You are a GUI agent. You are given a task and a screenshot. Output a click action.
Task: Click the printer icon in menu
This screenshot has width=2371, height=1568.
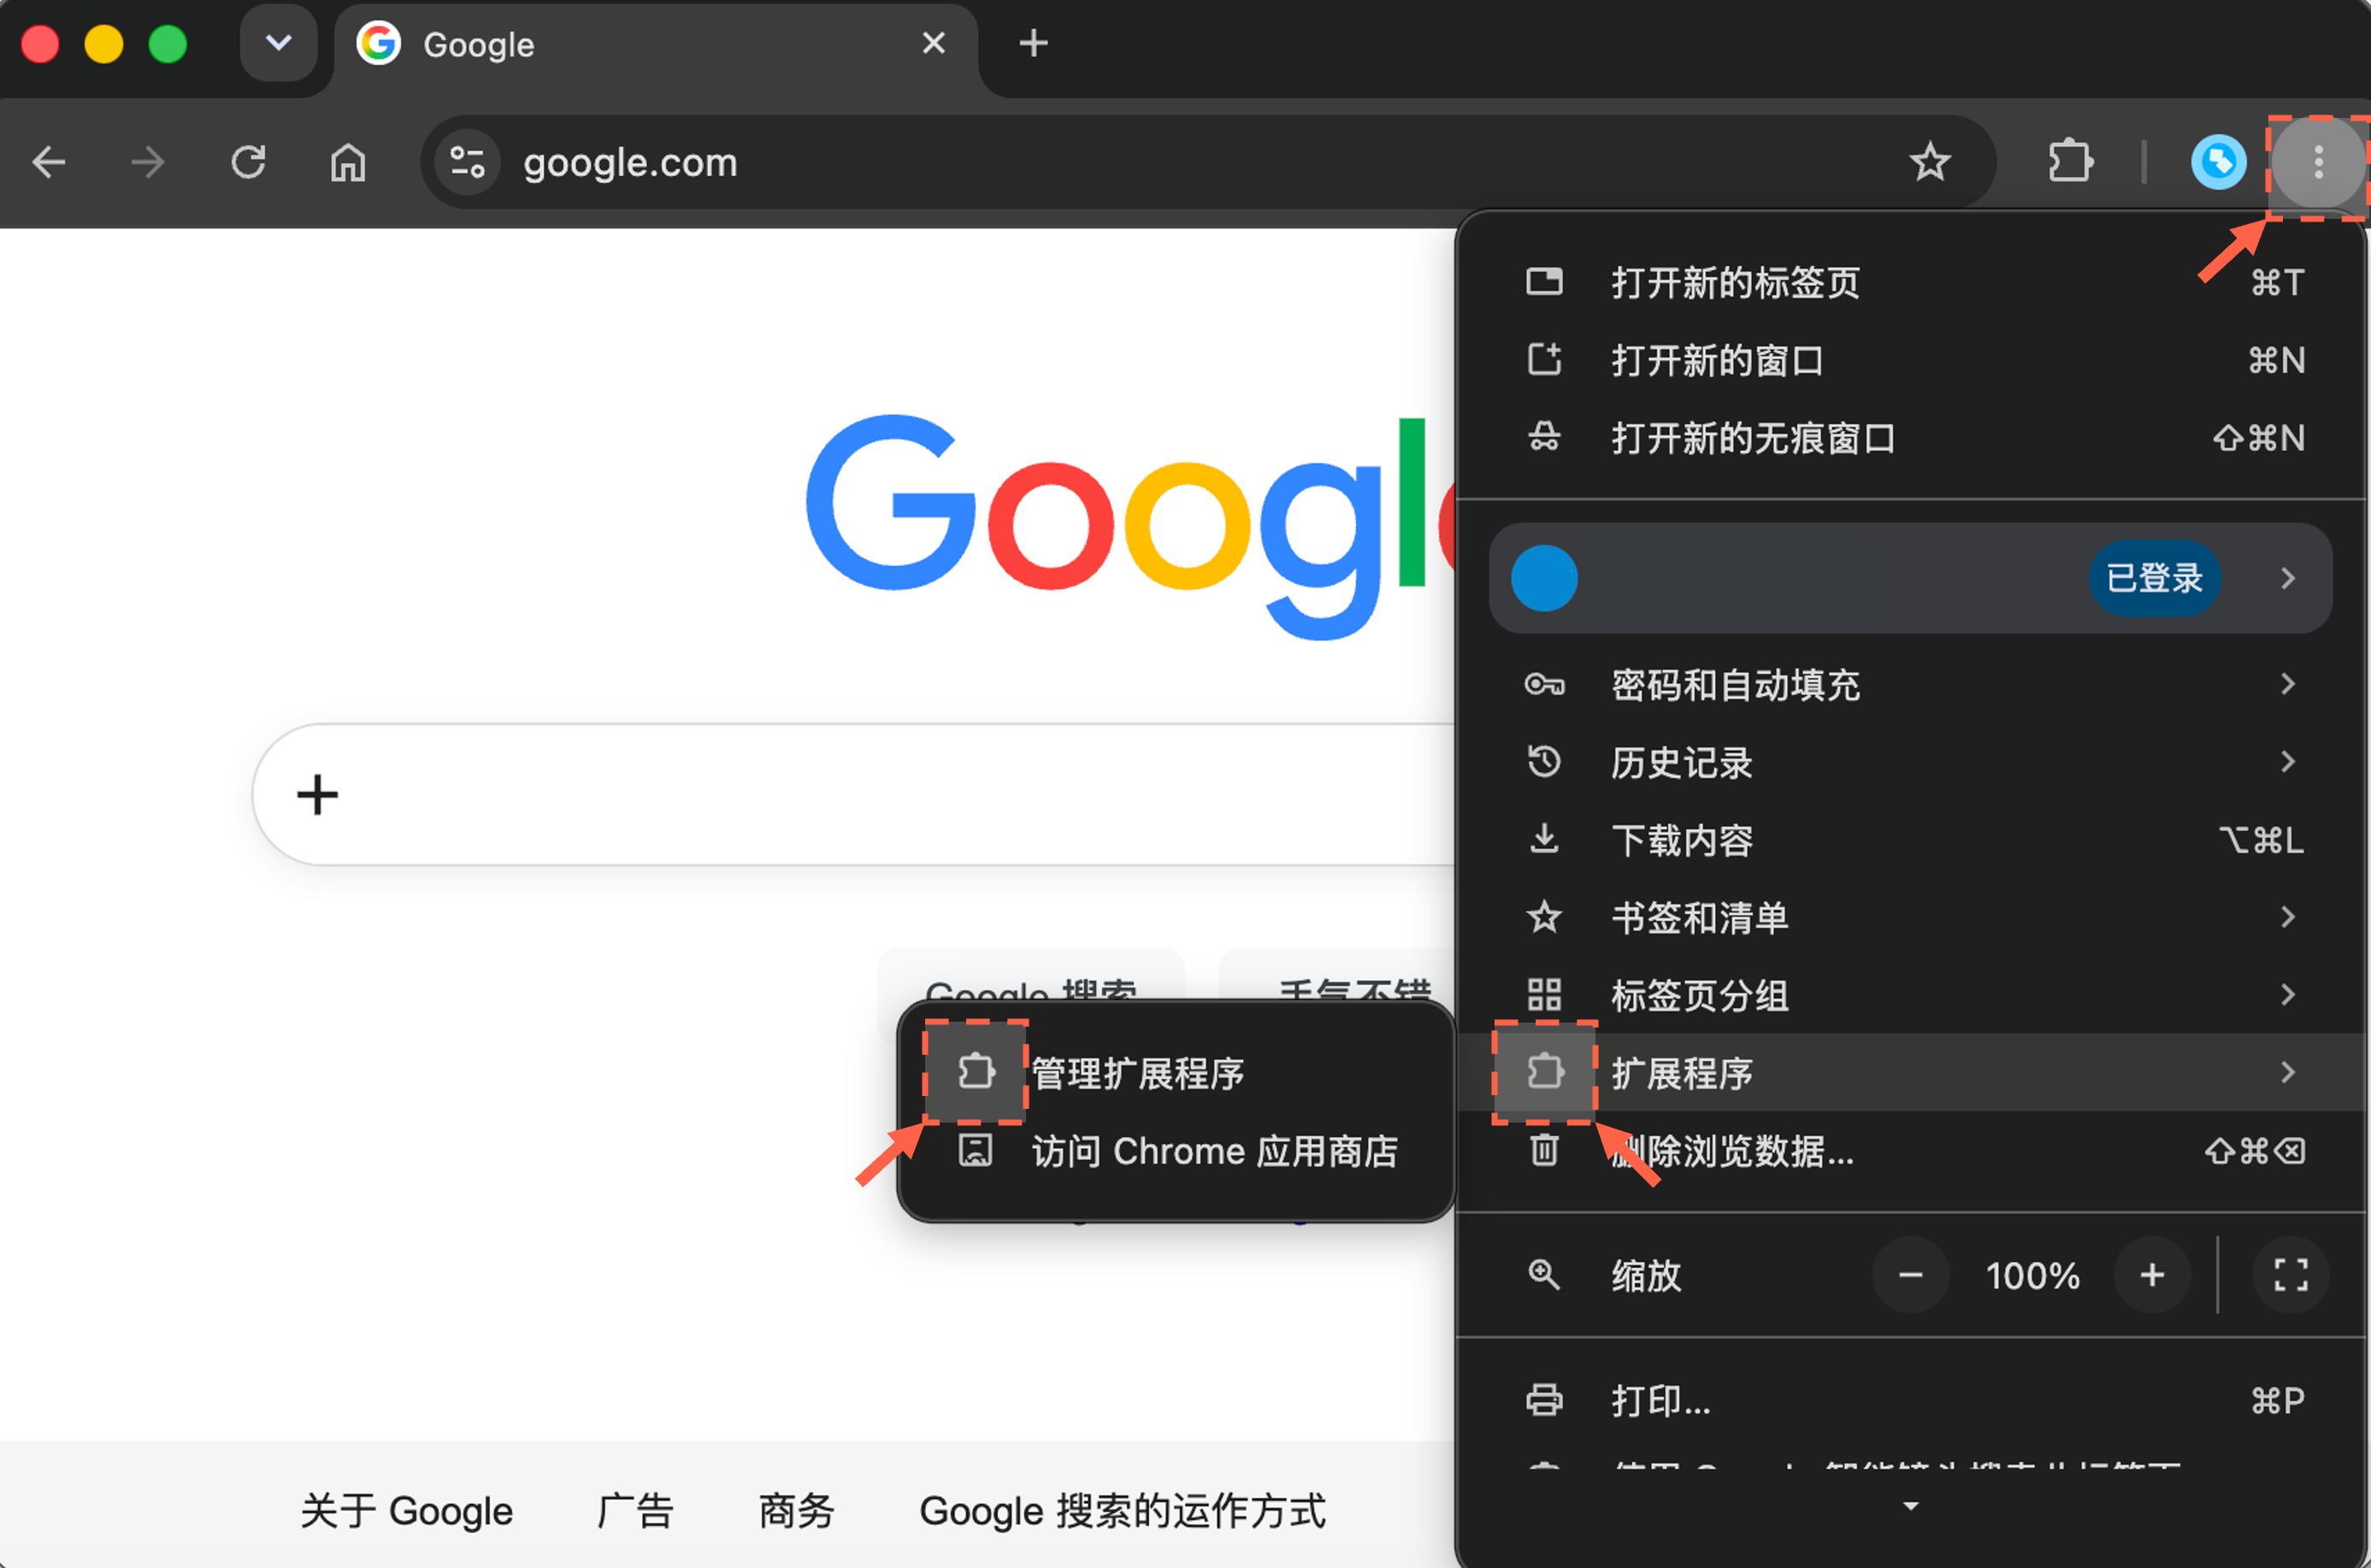click(1544, 1400)
